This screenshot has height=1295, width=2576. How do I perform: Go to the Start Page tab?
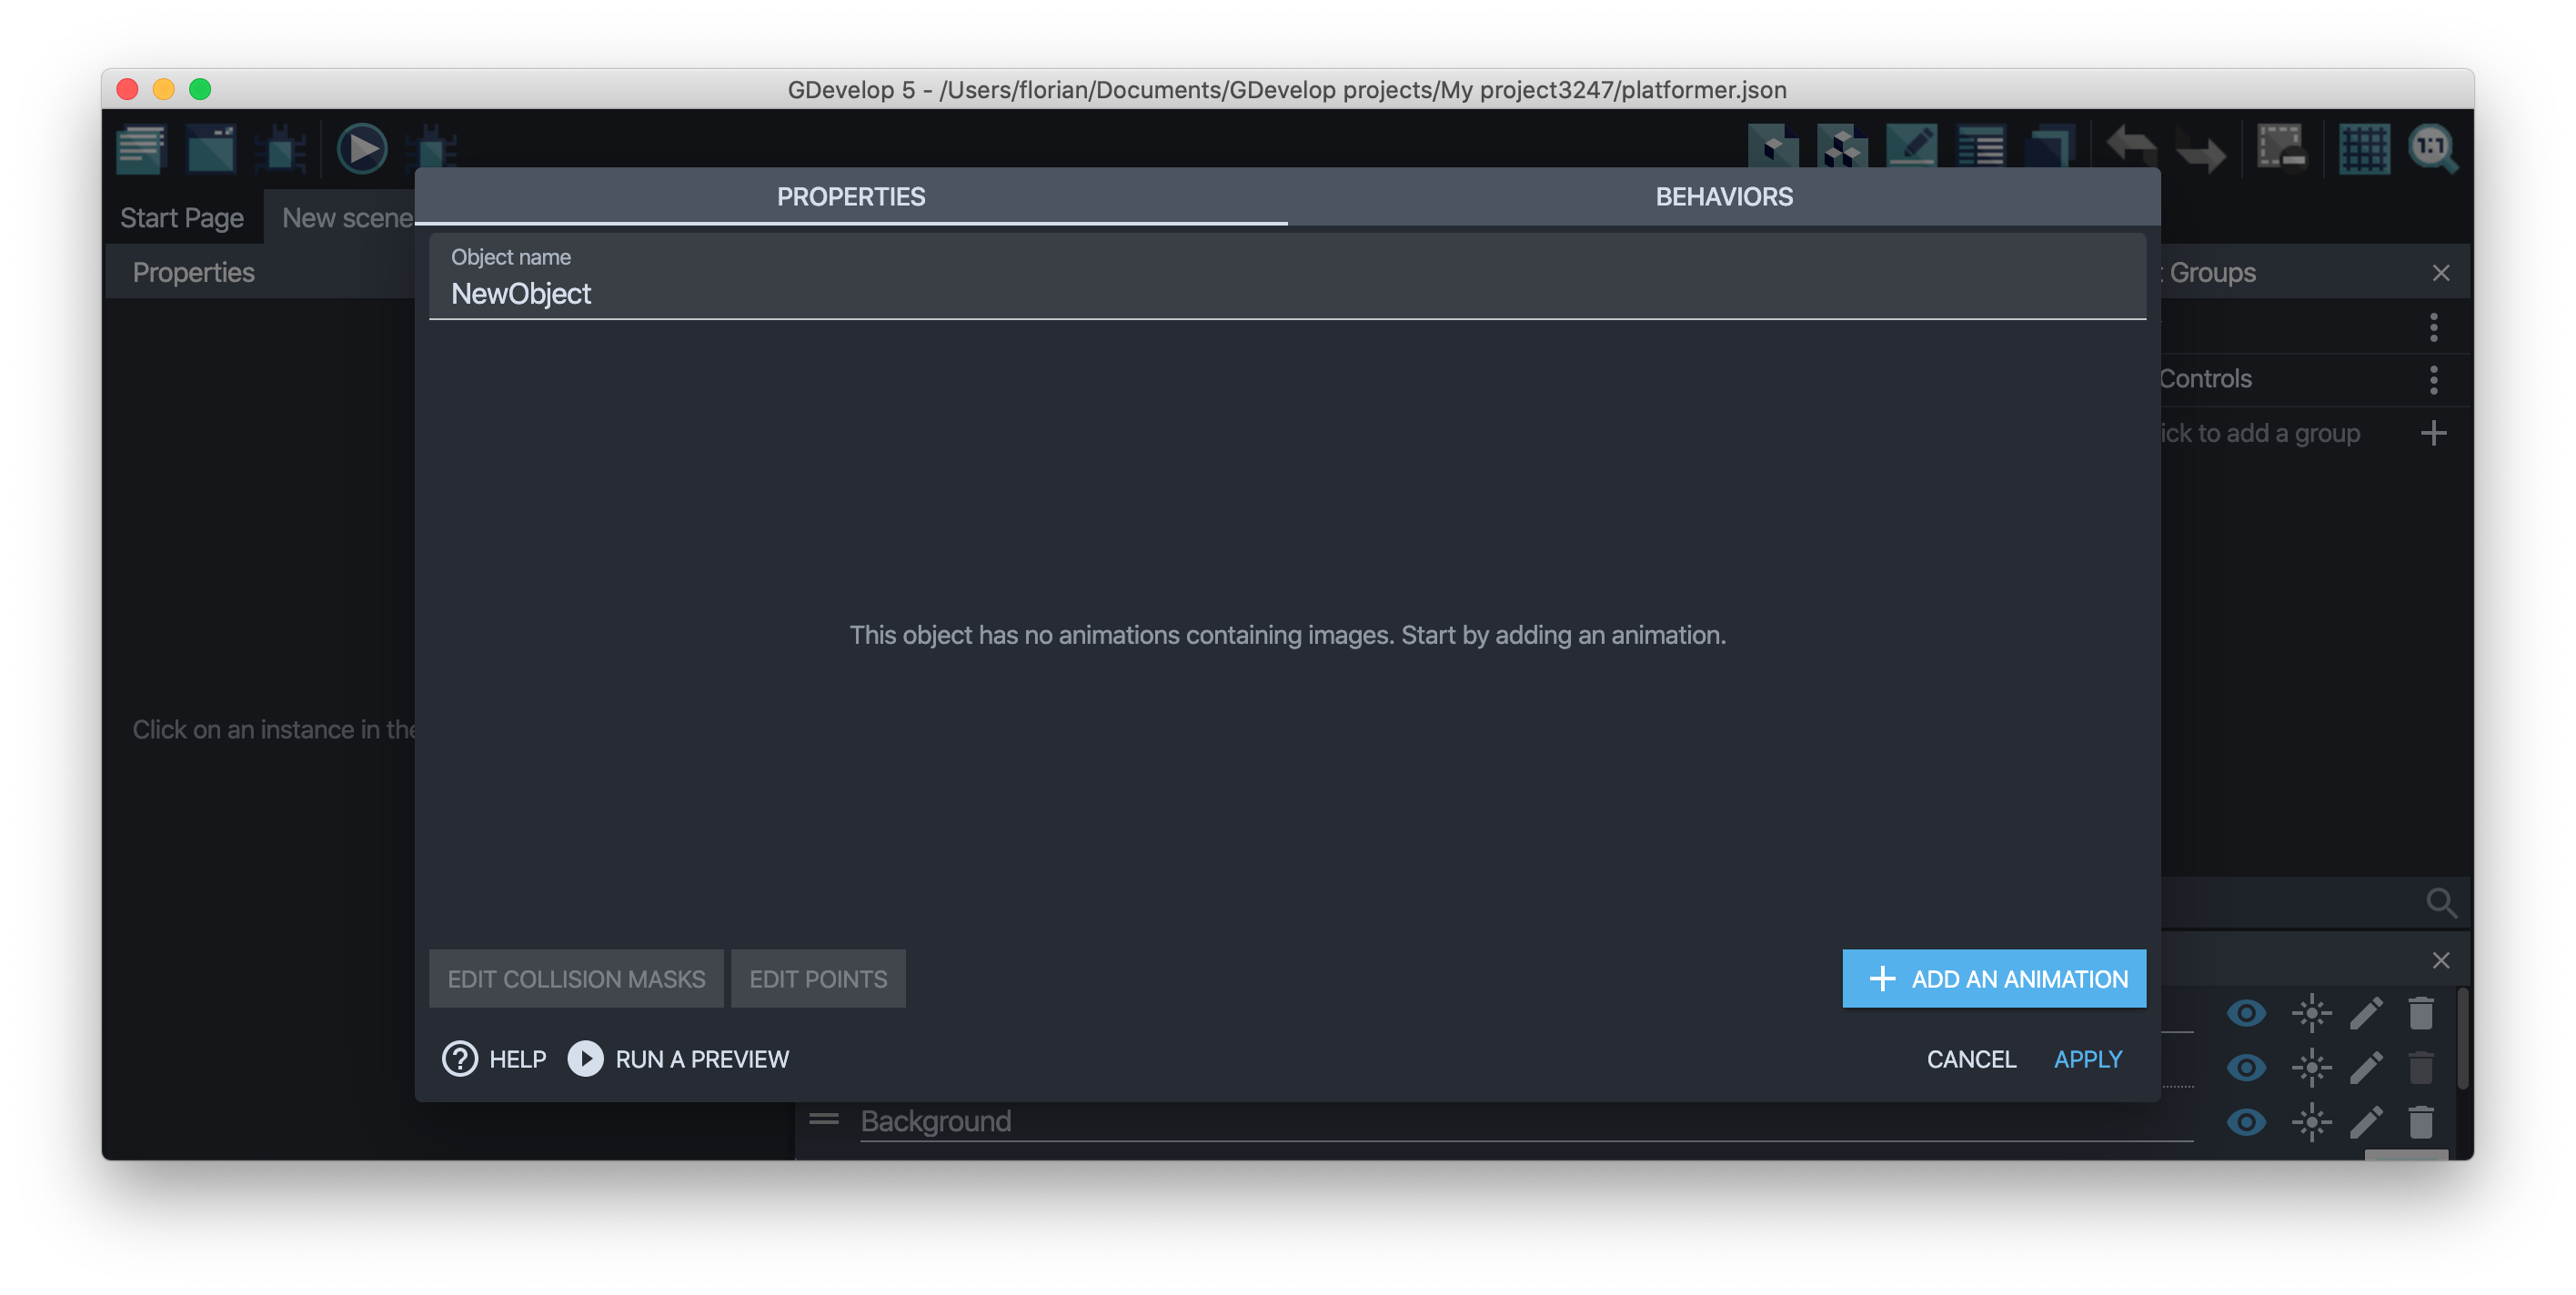(182, 217)
